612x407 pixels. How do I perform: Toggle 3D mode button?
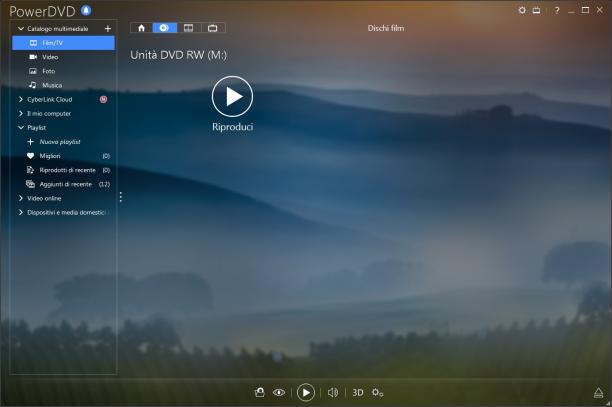358,392
